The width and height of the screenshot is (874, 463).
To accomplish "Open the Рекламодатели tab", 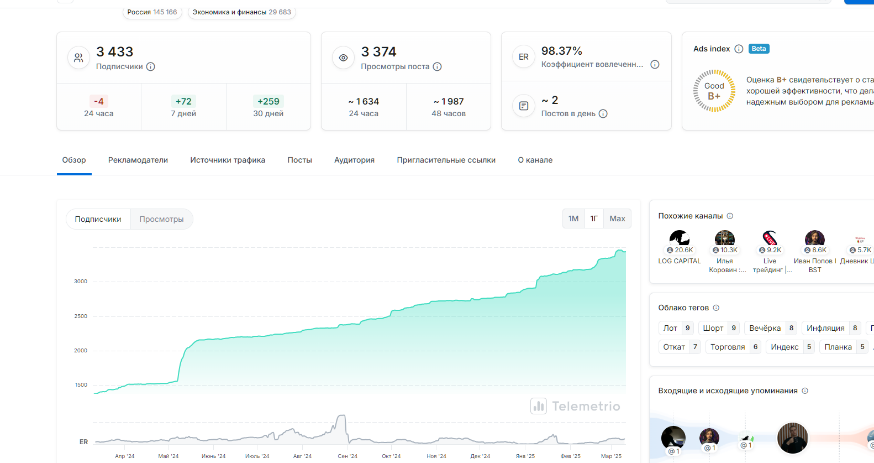I will tap(138, 160).
